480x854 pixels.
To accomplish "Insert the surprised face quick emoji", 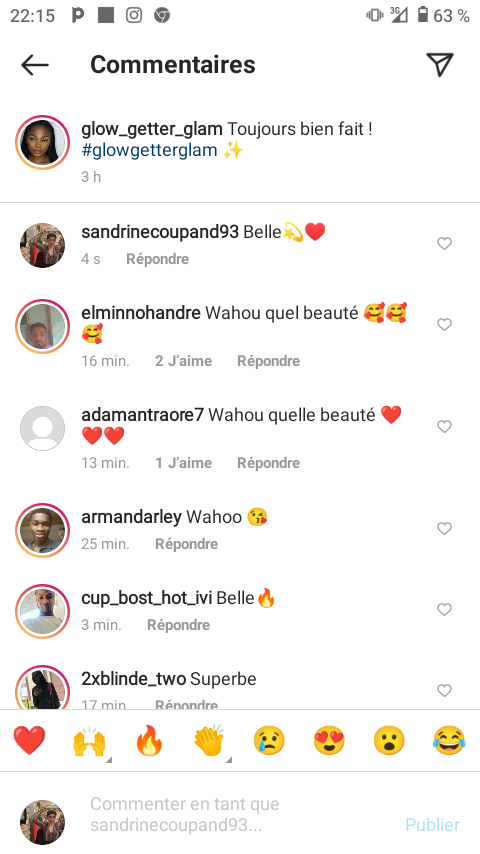I will (389, 740).
